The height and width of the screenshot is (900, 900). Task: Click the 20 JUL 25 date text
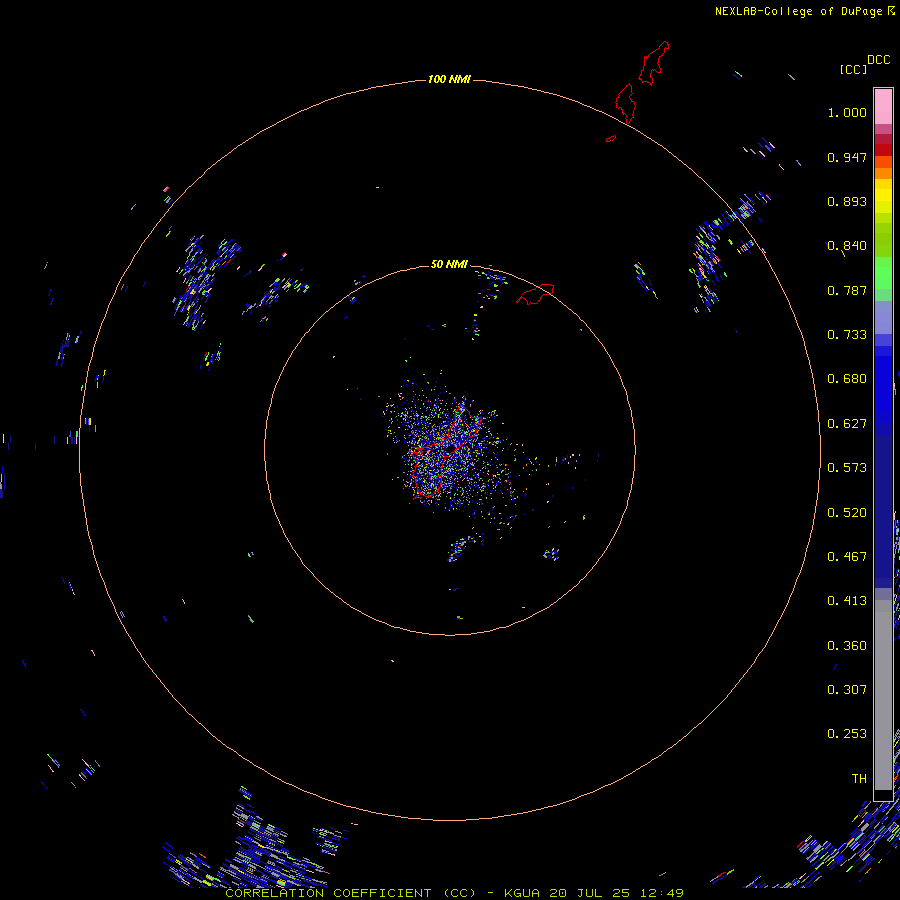[x=588, y=893]
